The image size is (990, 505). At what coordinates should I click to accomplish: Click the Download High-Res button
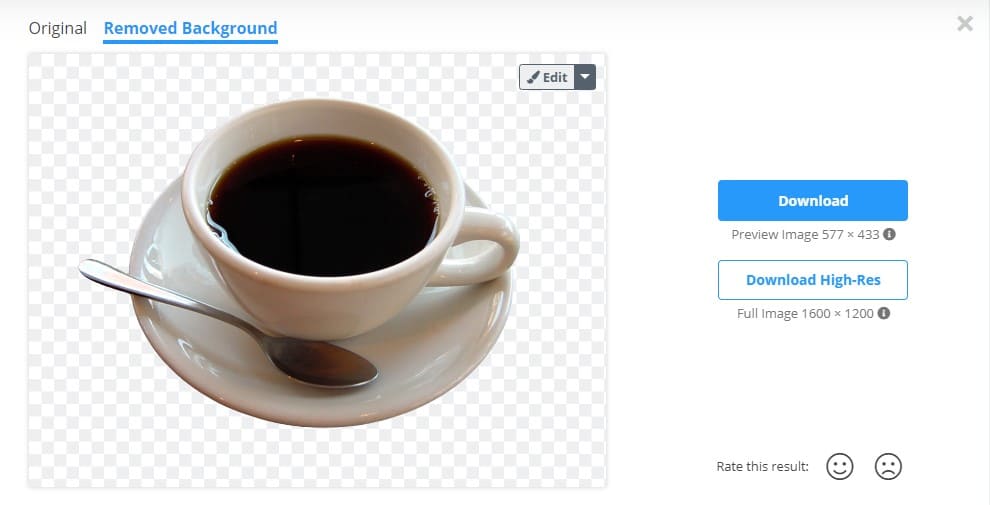point(813,280)
